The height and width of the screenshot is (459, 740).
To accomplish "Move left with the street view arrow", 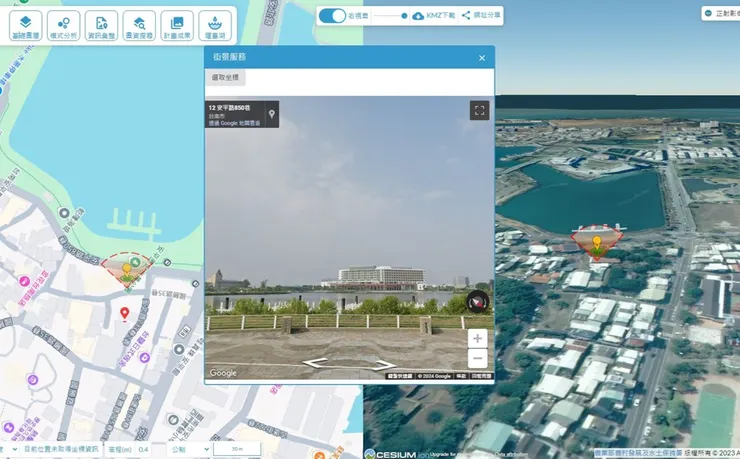I will tap(316, 363).
